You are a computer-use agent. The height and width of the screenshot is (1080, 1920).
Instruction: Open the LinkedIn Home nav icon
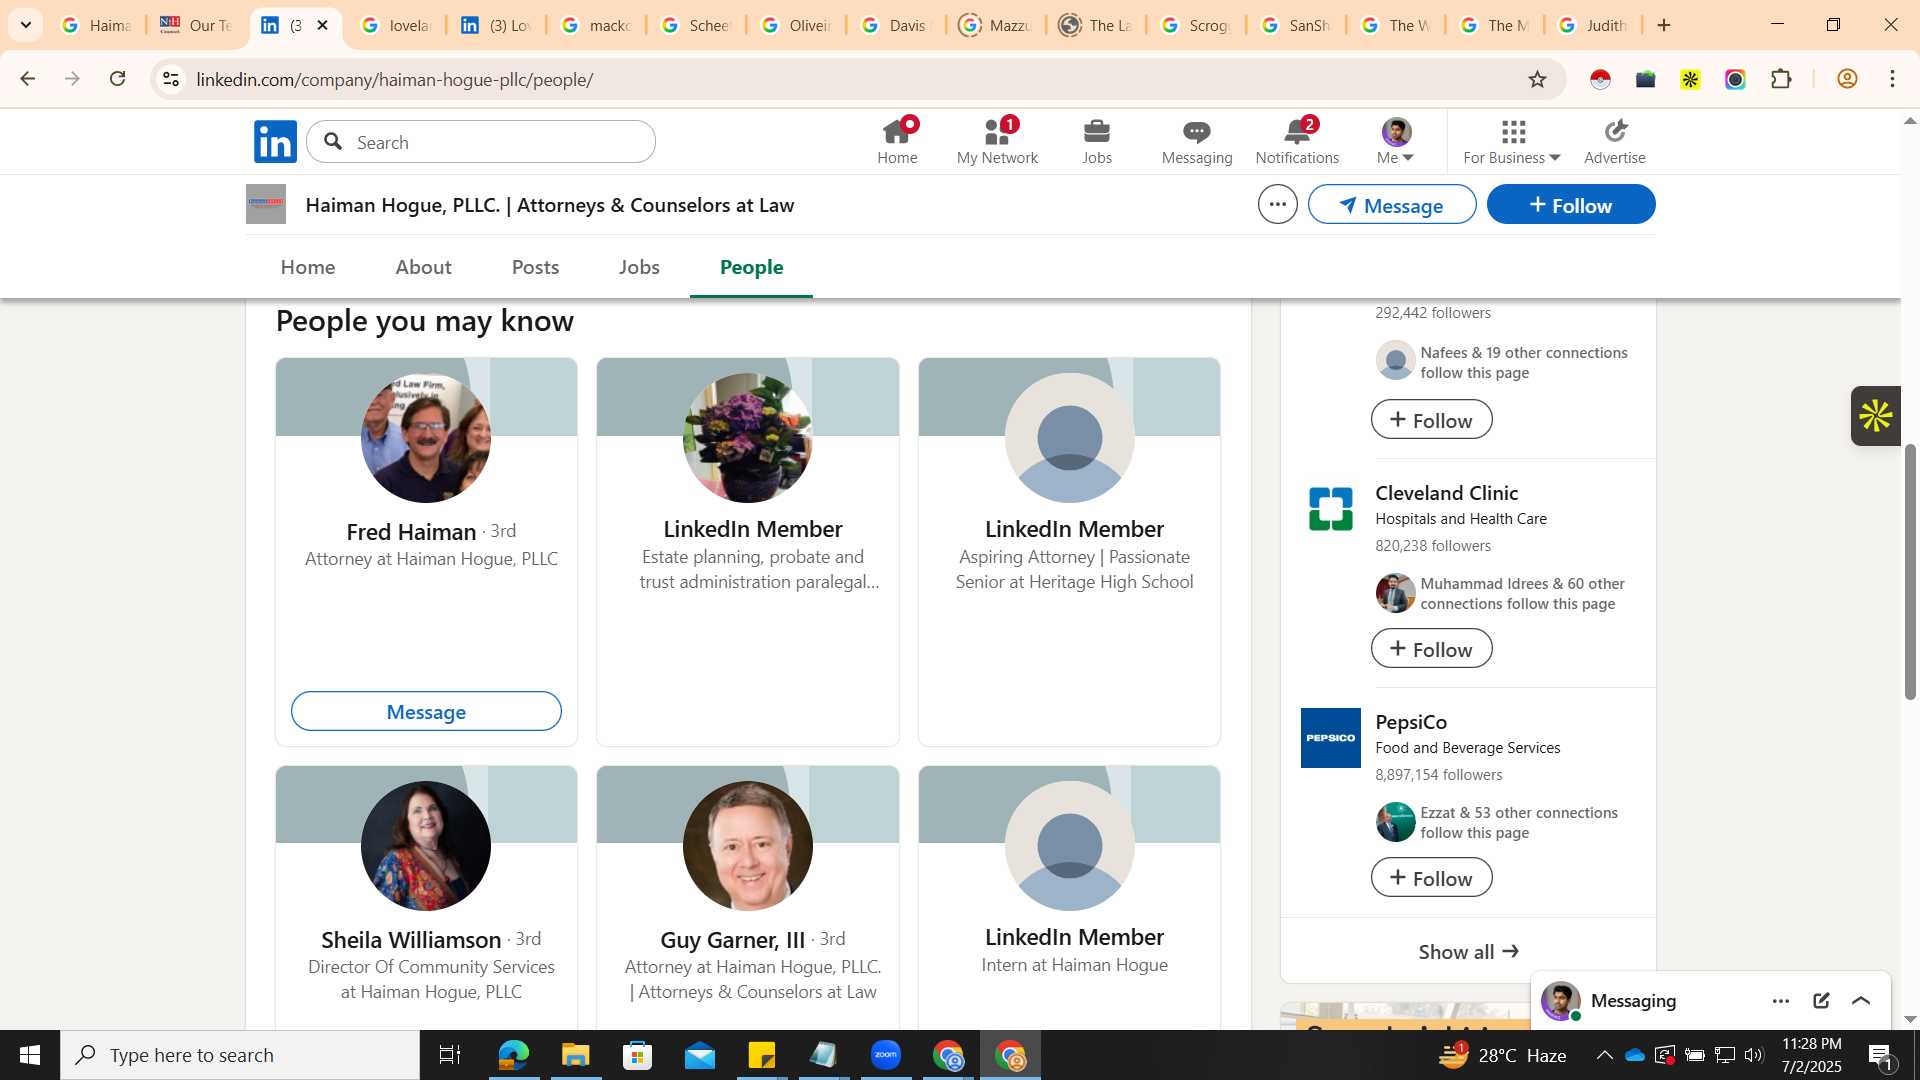click(897, 141)
